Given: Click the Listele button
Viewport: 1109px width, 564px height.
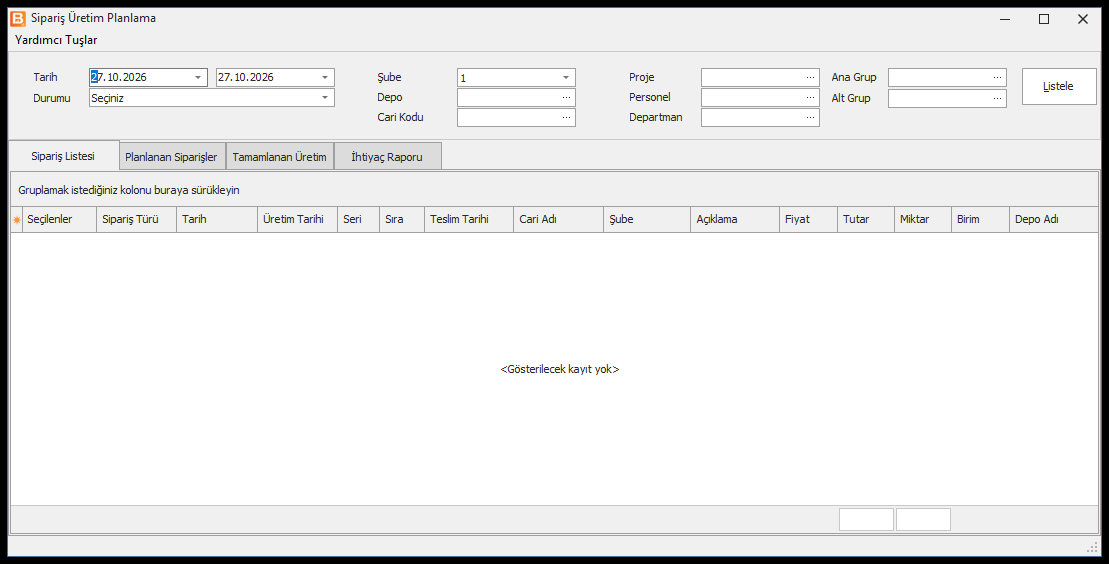Looking at the screenshot, I should pyautogui.click(x=1059, y=86).
